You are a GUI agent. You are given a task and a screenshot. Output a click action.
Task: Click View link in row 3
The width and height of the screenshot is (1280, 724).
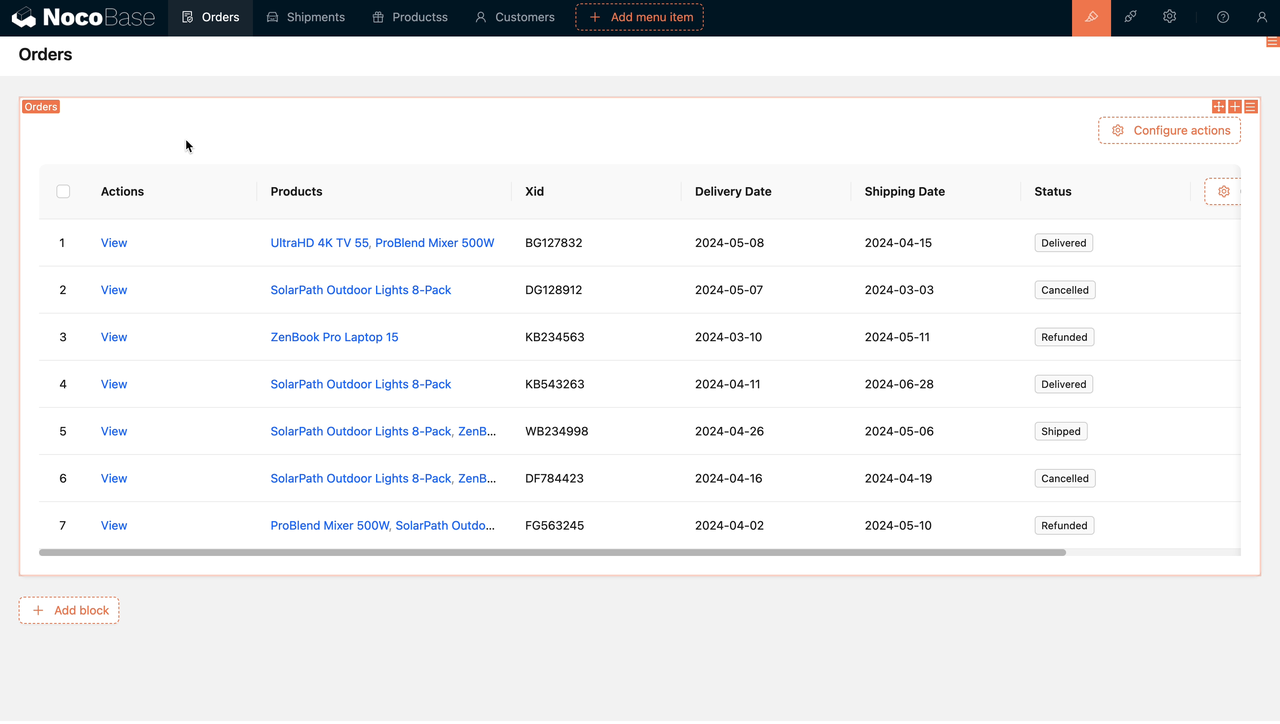point(114,337)
